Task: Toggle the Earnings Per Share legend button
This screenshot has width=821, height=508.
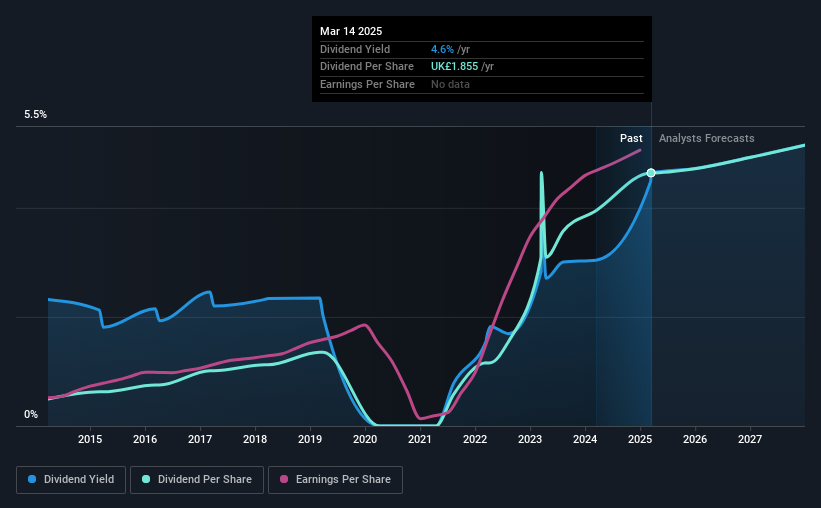Action: click(x=335, y=480)
